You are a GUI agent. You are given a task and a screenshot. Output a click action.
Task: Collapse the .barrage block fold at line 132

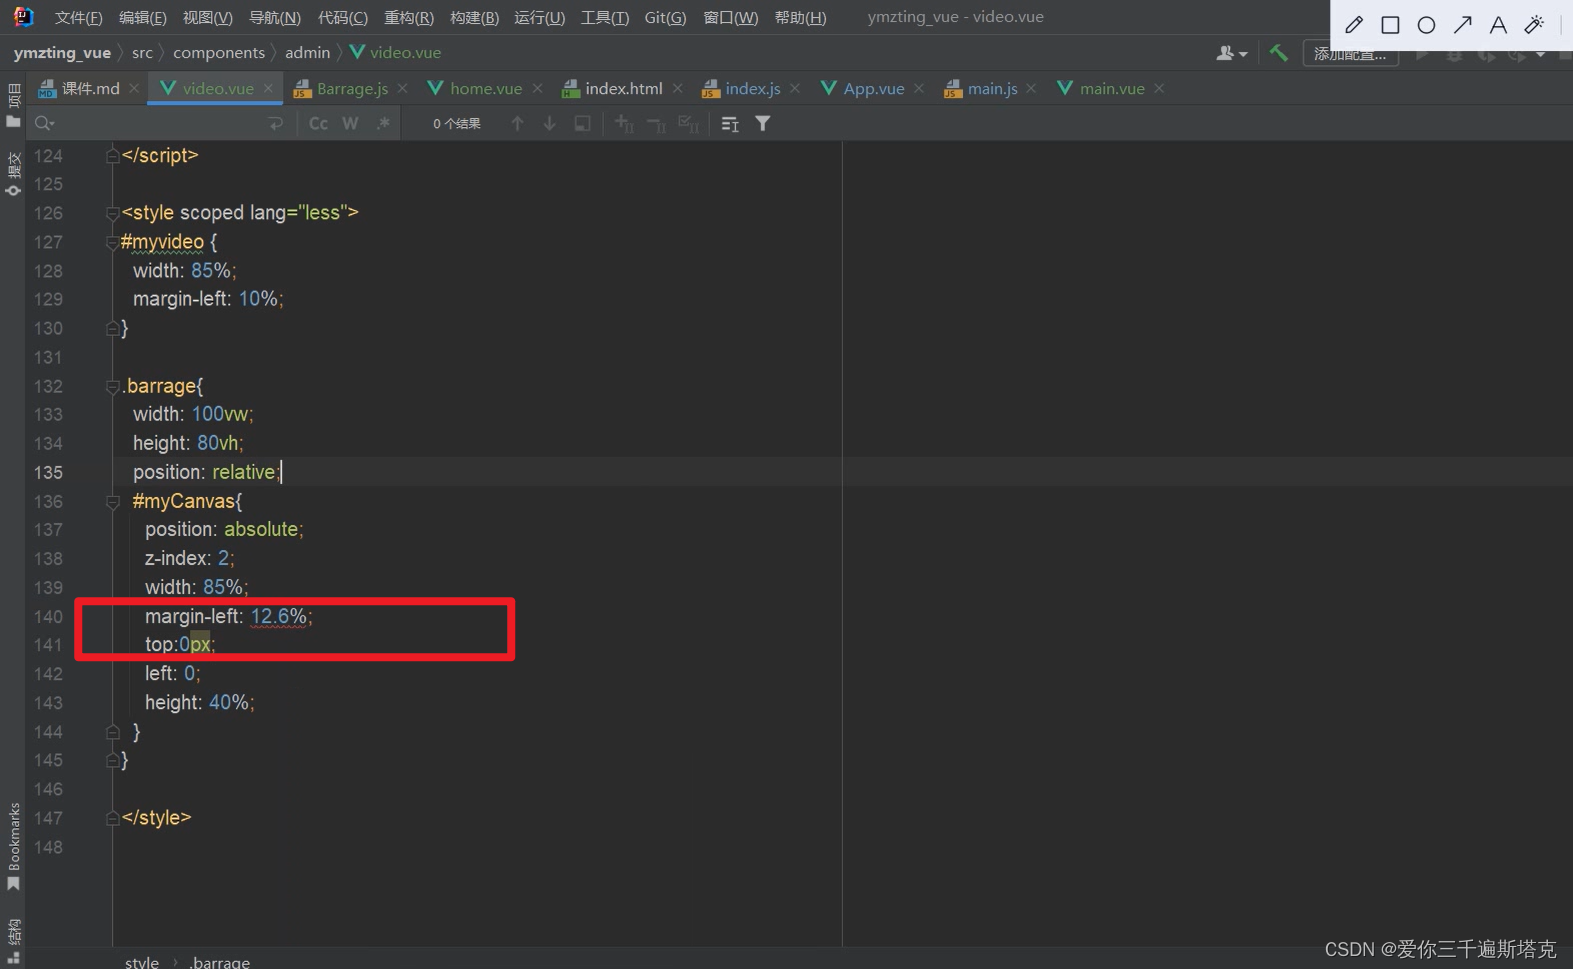click(x=113, y=386)
